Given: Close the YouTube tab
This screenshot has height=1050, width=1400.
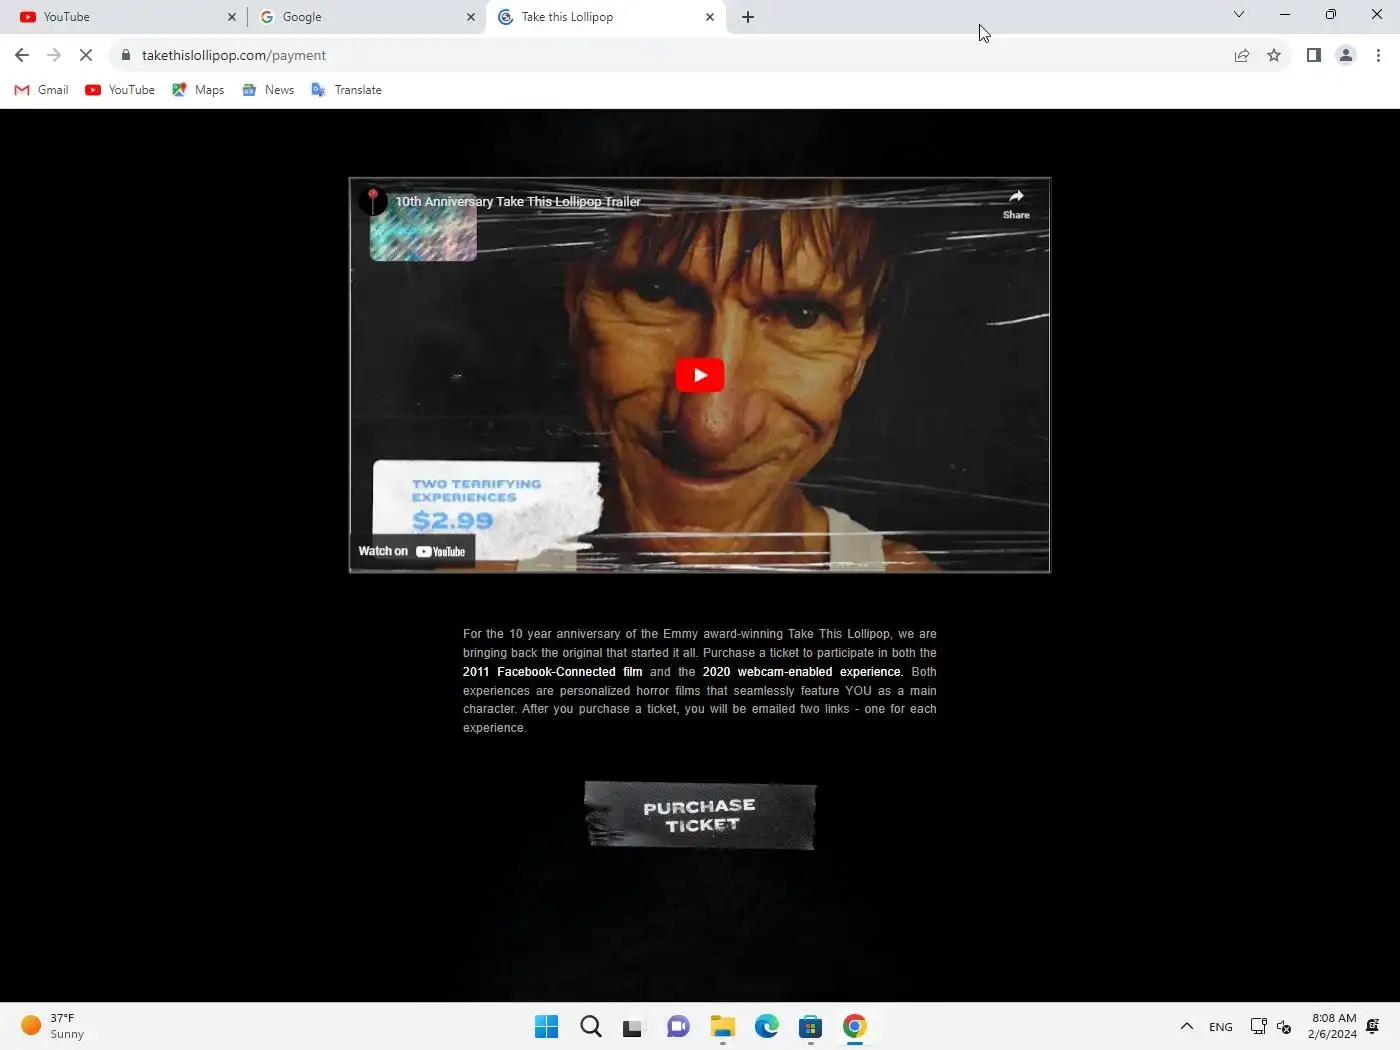Looking at the screenshot, I should (232, 17).
